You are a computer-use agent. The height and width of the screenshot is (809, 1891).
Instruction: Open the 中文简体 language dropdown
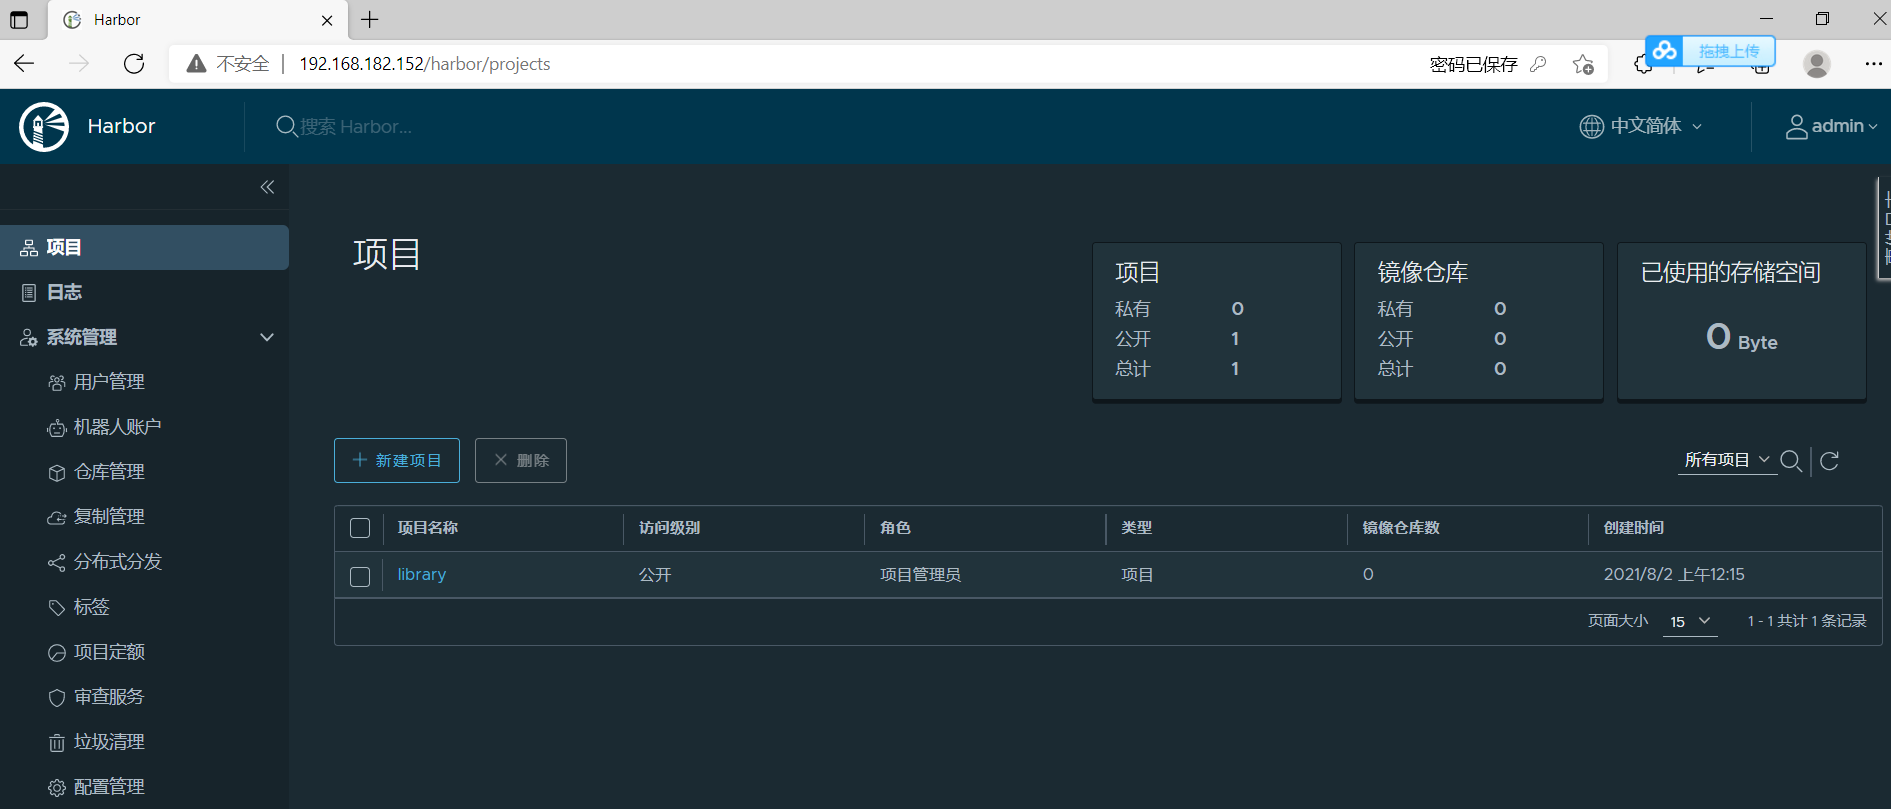coord(1641,126)
